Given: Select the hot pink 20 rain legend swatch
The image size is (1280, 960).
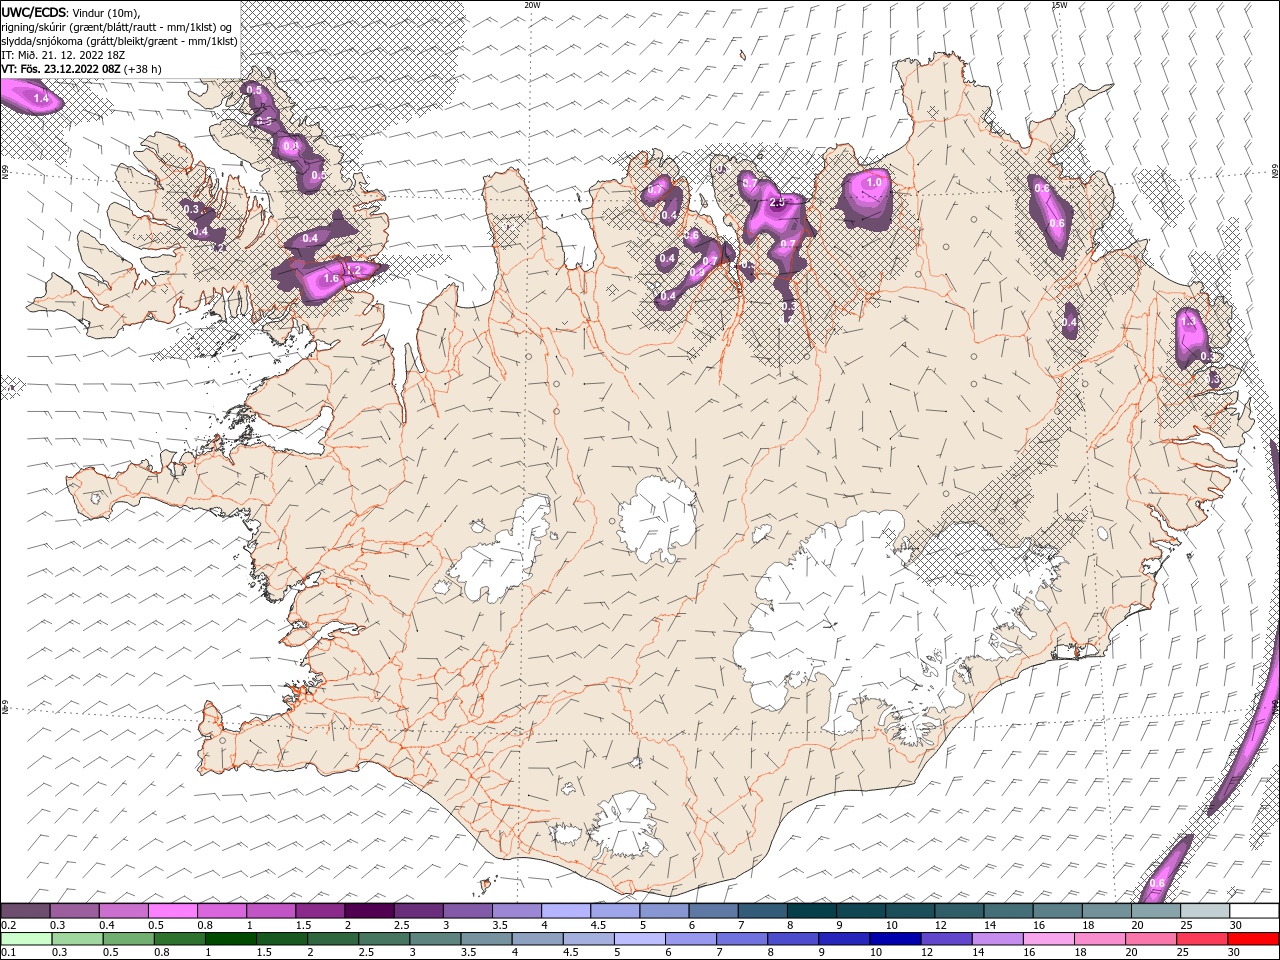Looking at the screenshot, I should click(1151, 938).
